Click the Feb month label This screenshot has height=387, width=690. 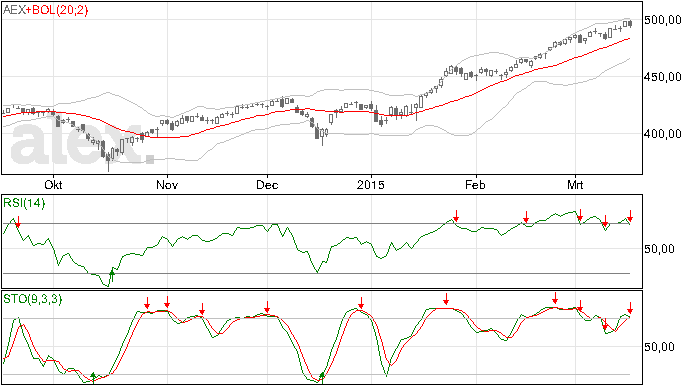click(475, 184)
